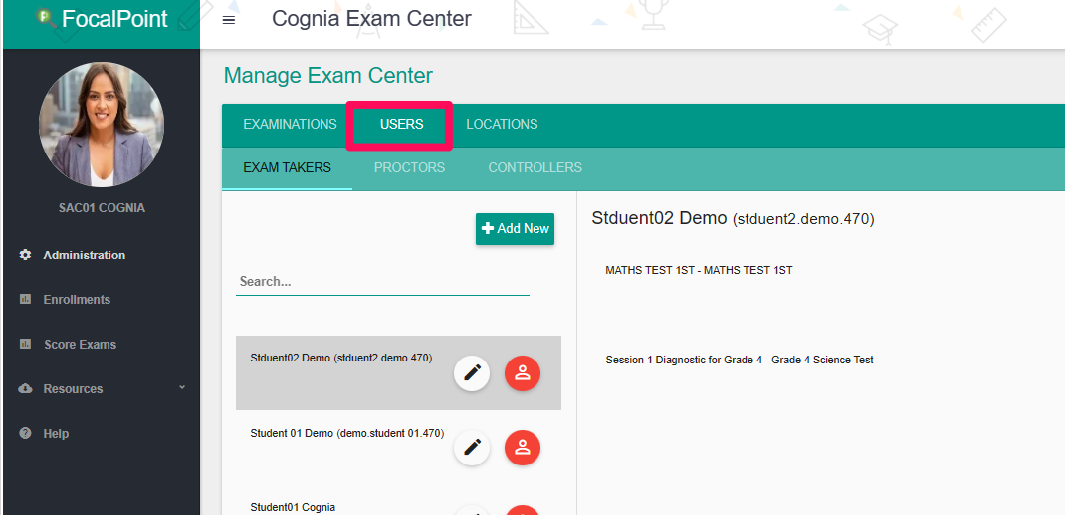Click the Resources cloud download icon

click(x=25, y=389)
